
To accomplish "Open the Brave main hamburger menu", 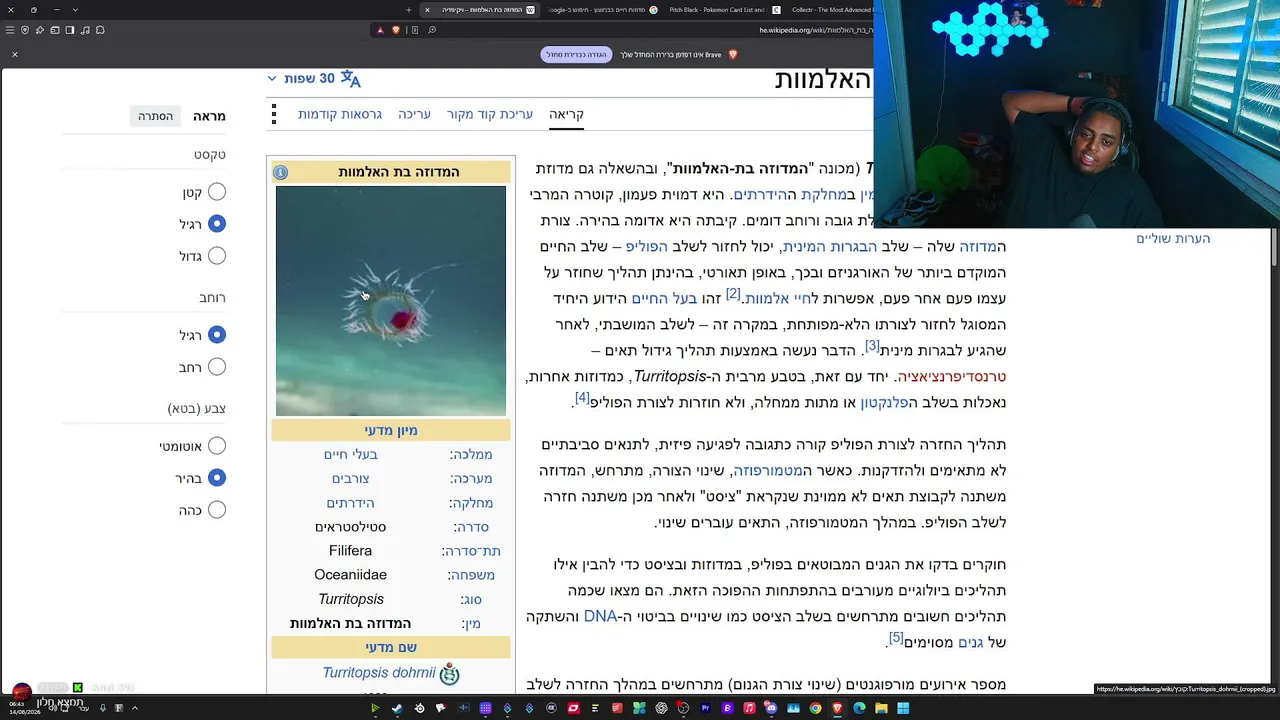I will (11, 30).
